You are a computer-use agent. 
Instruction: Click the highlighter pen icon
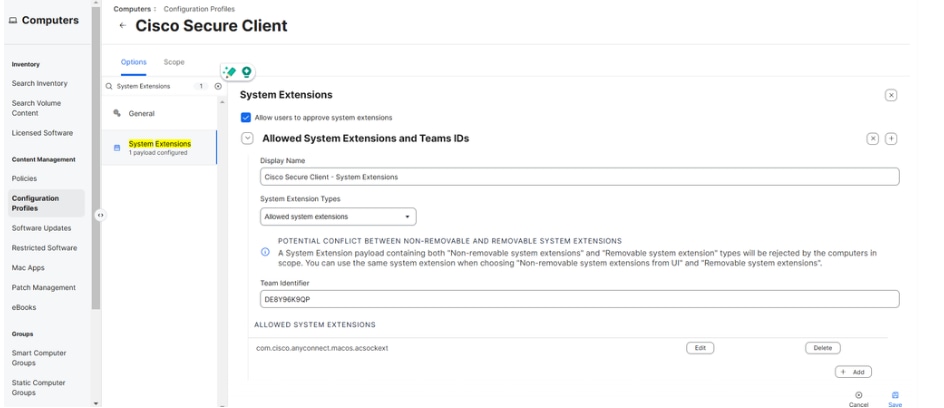pyautogui.click(x=232, y=72)
